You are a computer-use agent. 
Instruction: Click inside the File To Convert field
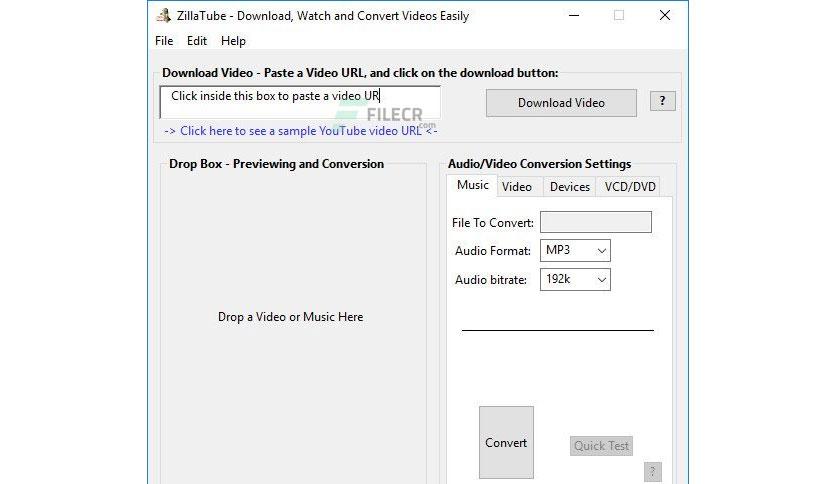pyautogui.click(x=596, y=222)
